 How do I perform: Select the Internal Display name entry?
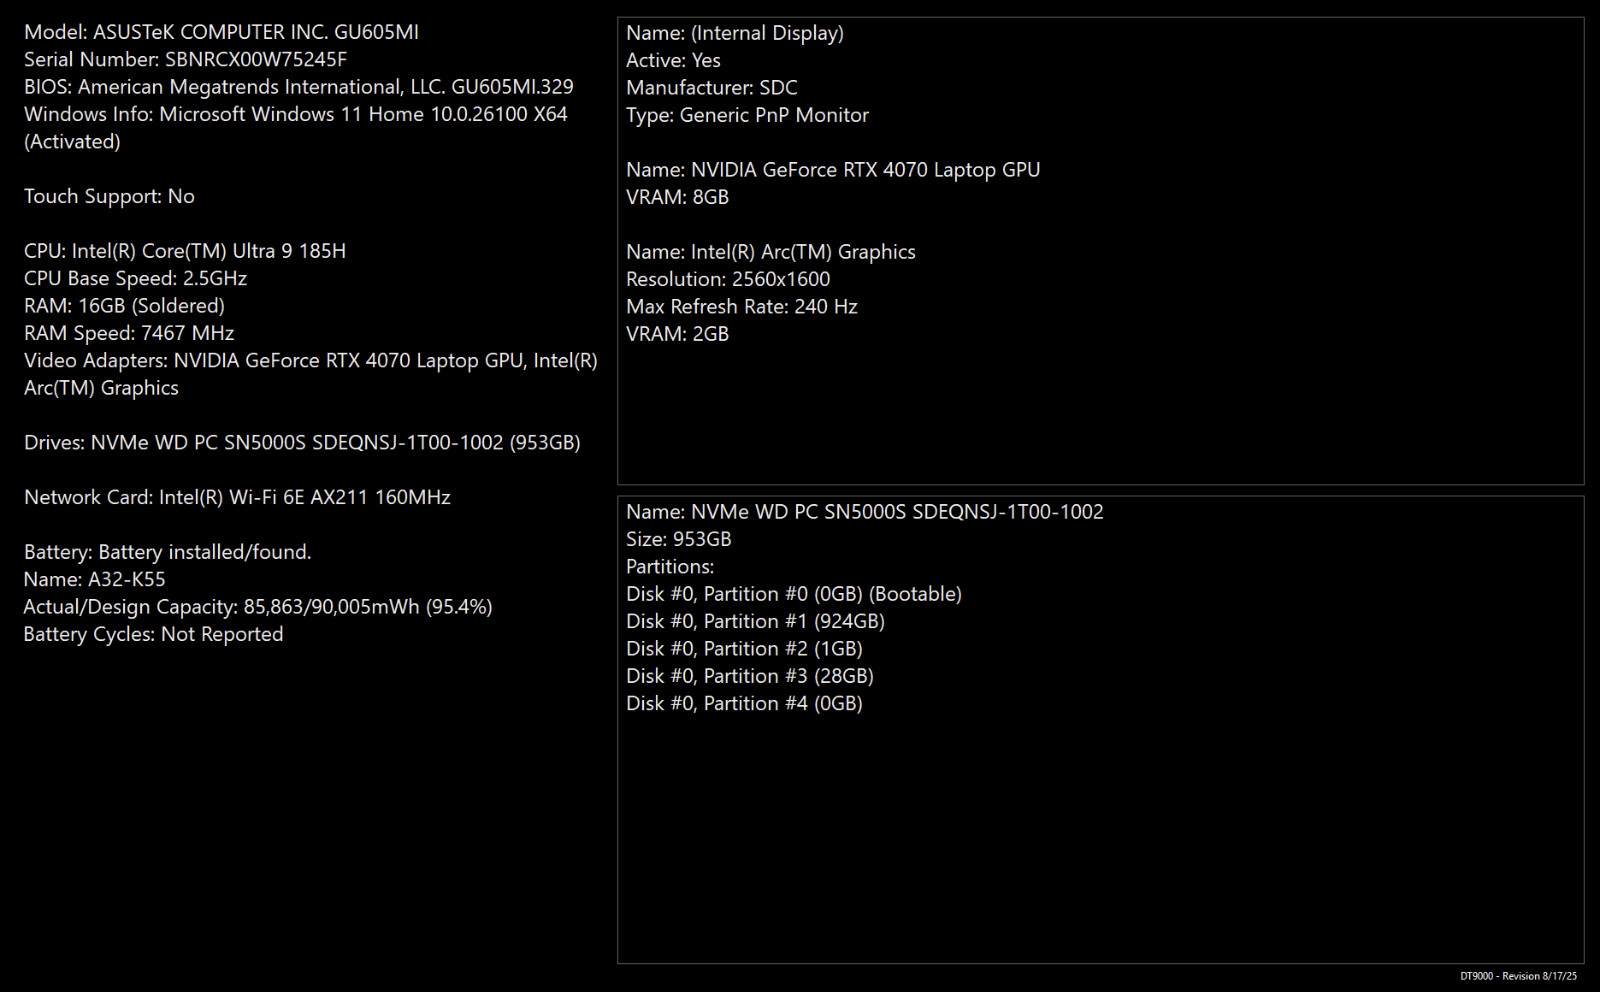pyautogui.click(x=735, y=33)
